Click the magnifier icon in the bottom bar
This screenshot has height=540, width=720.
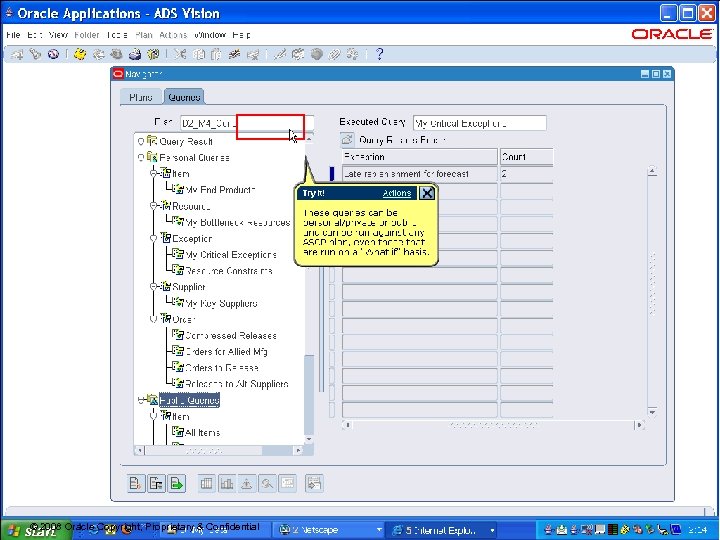267,483
